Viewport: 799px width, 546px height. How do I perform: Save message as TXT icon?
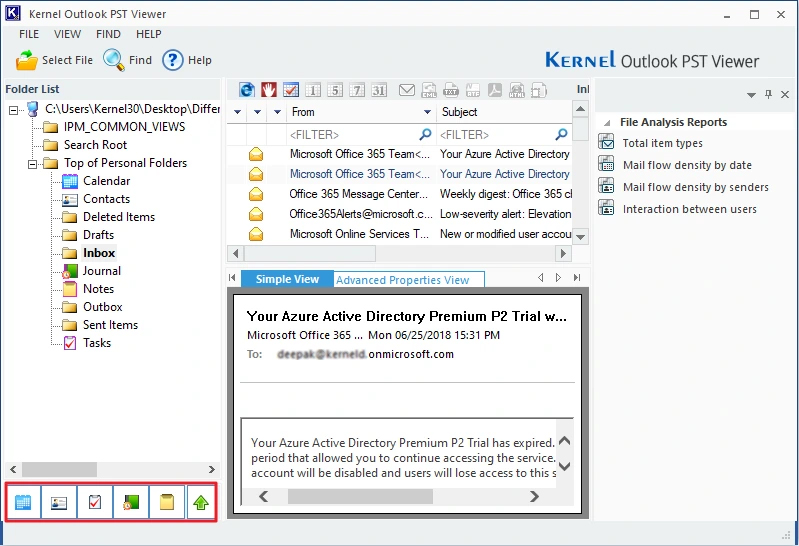(x=451, y=90)
